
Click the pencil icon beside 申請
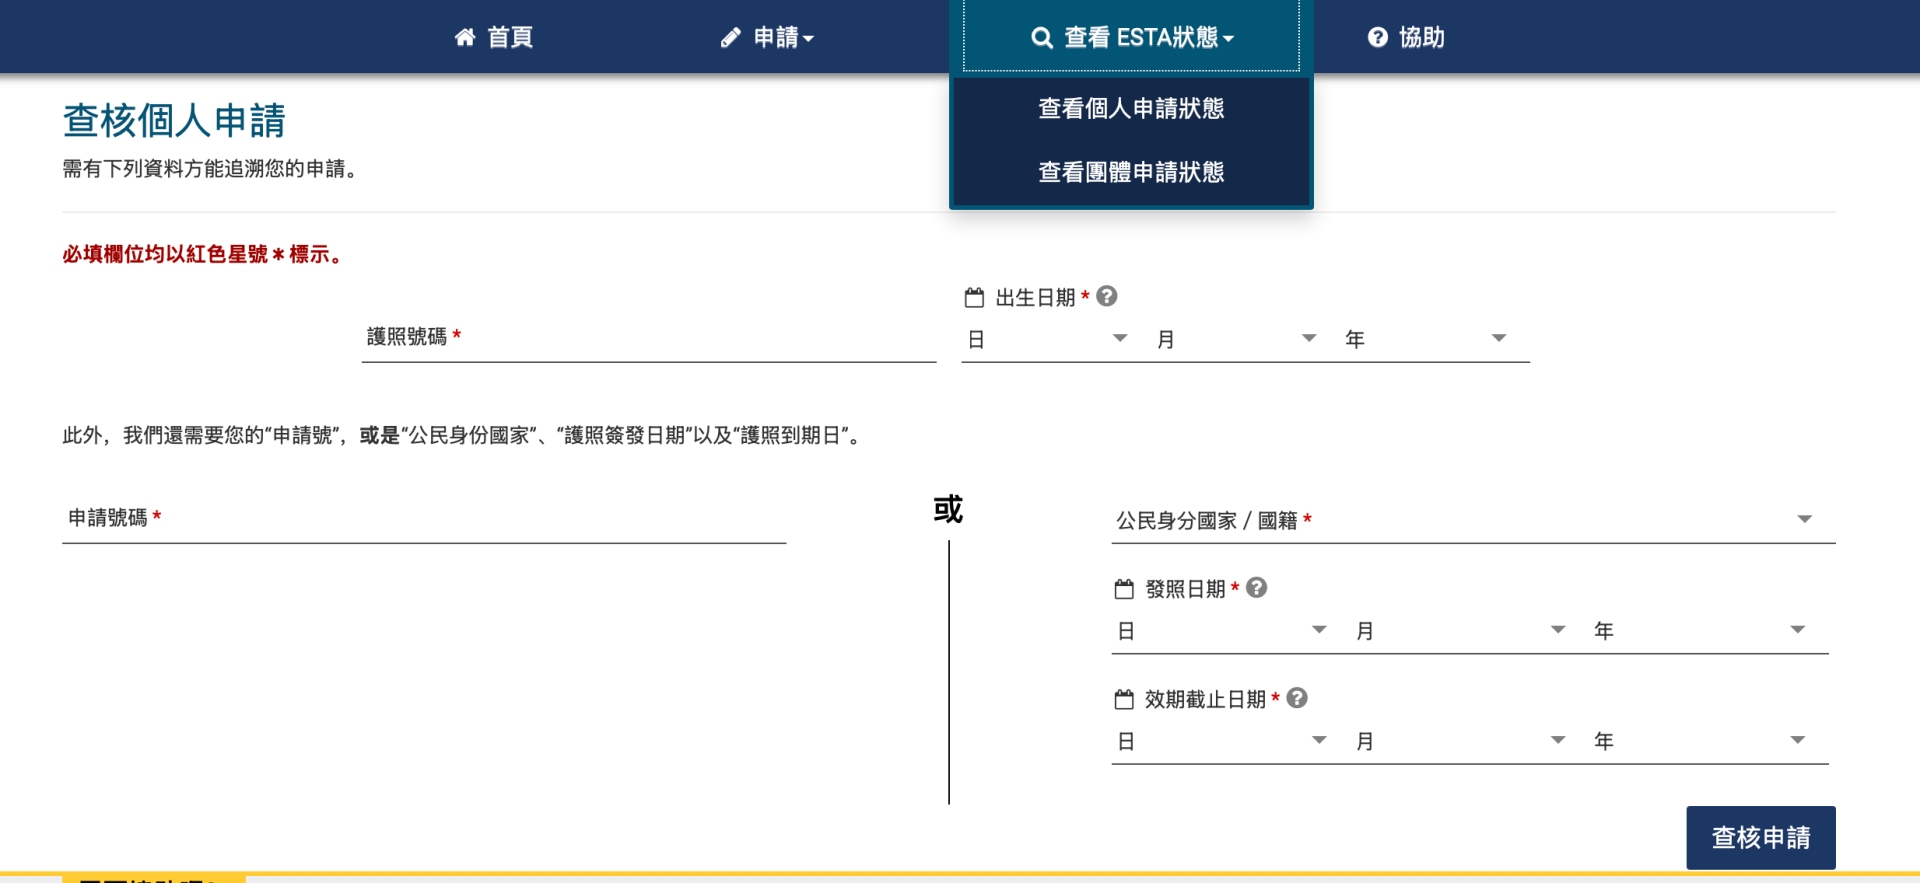[x=731, y=38]
